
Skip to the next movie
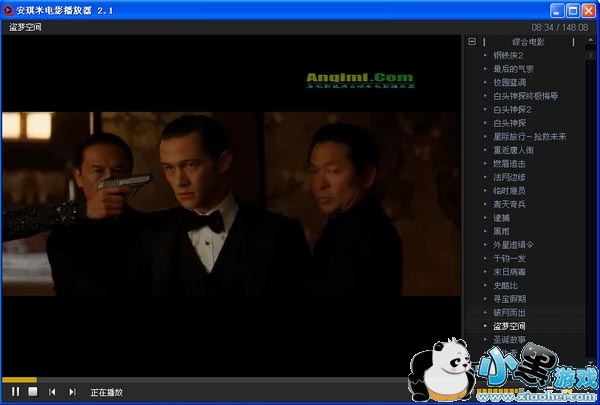pos(72,392)
